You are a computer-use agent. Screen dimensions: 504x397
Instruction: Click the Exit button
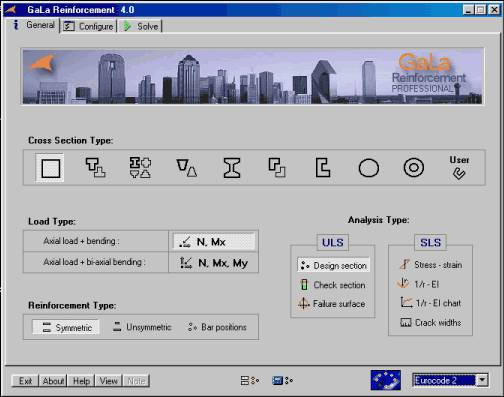click(x=25, y=381)
